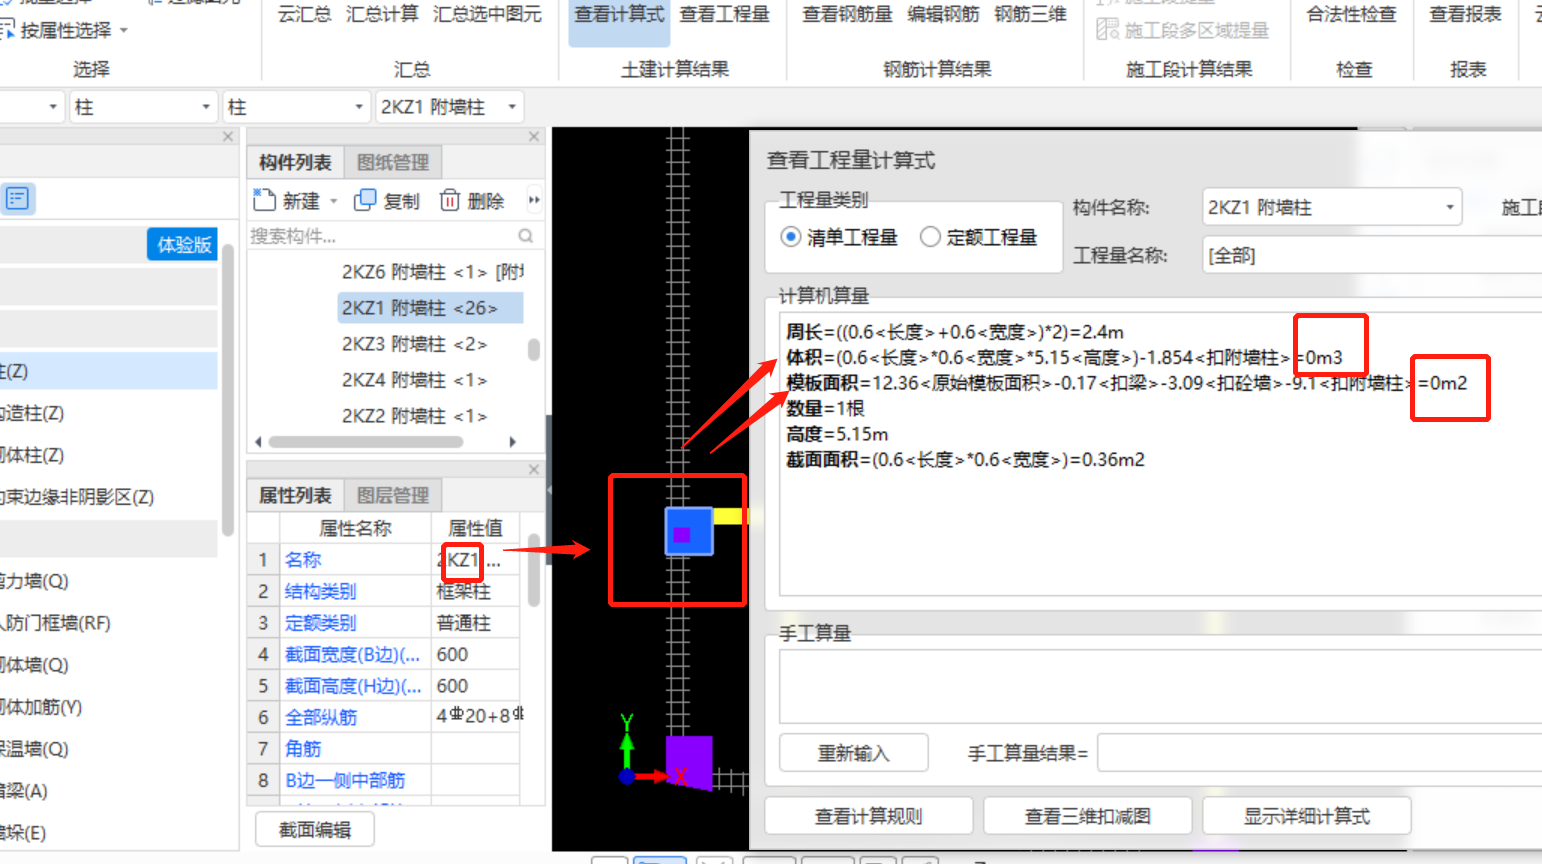This screenshot has height=864, width=1542.
Task: Click the component list vertical scrollbar
Action: (x=534, y=349)
